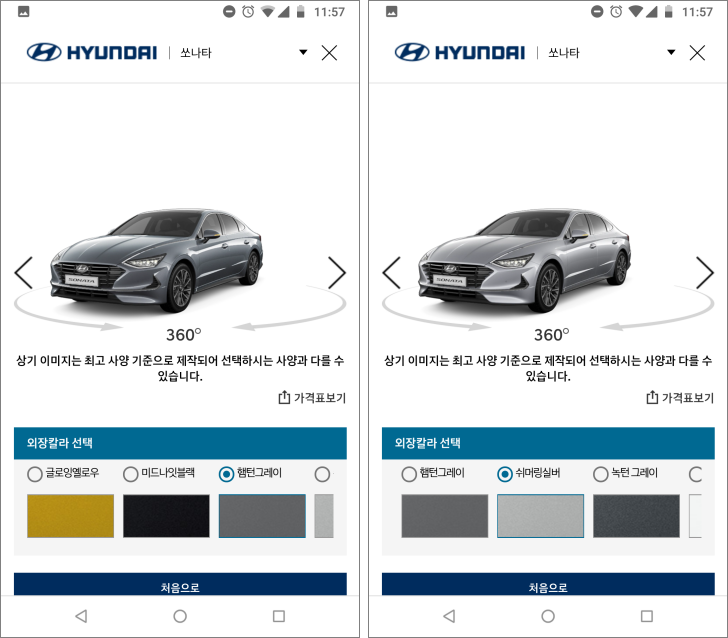Click the Hyundai logo in the left screen
The height and width of the screenshot is (638, 728).
pyautogui.click(x=92, y=52)
